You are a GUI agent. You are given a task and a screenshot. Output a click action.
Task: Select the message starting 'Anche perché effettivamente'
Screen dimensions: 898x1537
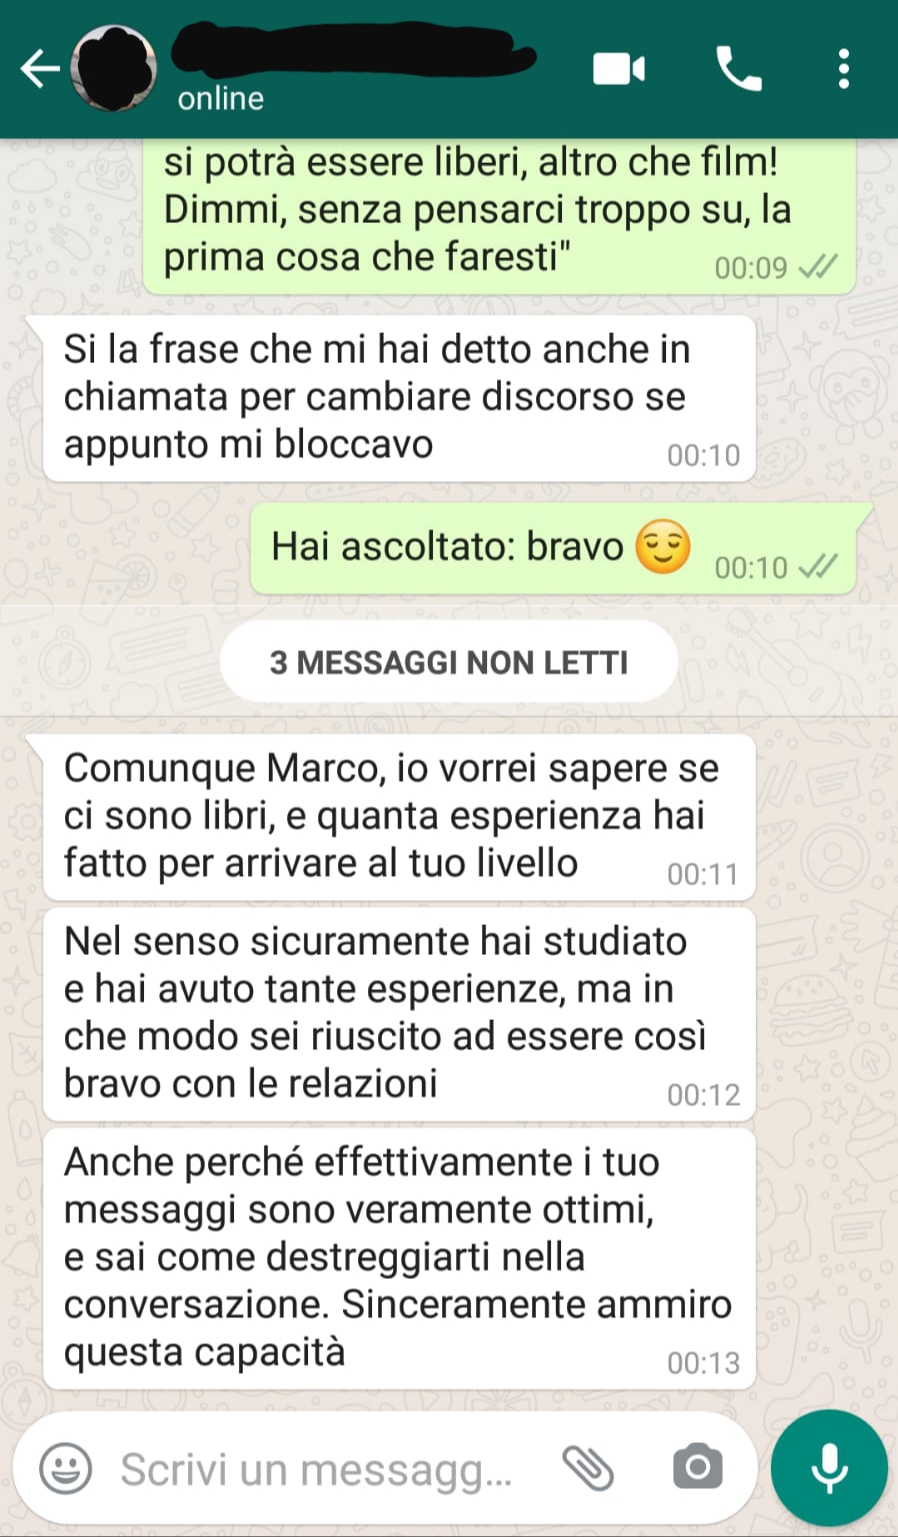pyautogui.click(x=399, y=1258)
